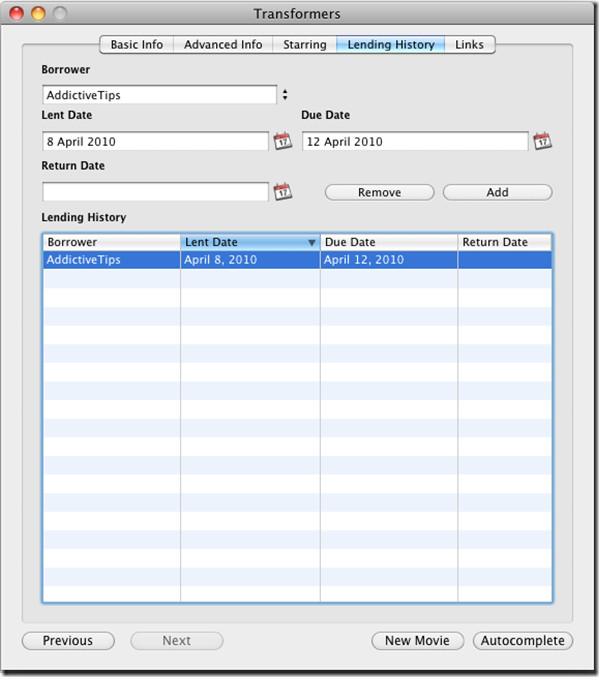Screen dimensions: 599x677
Task: Expand the Borrower combo box arrows
Action: coord(285,95)
